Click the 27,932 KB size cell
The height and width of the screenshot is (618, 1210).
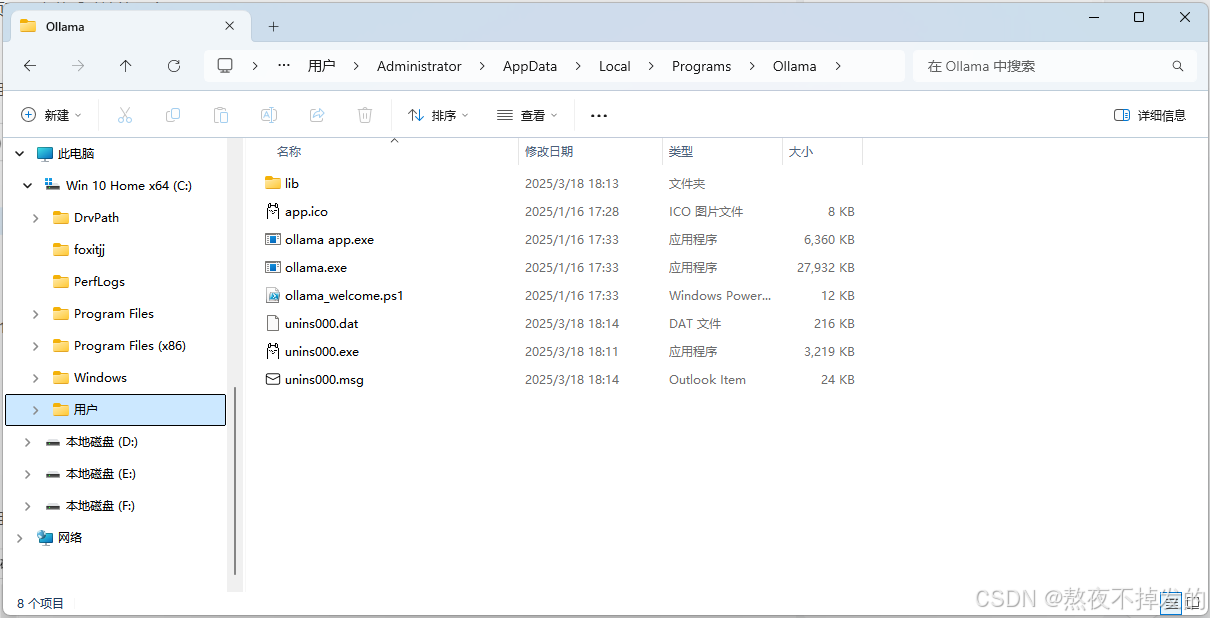point(825,268)
